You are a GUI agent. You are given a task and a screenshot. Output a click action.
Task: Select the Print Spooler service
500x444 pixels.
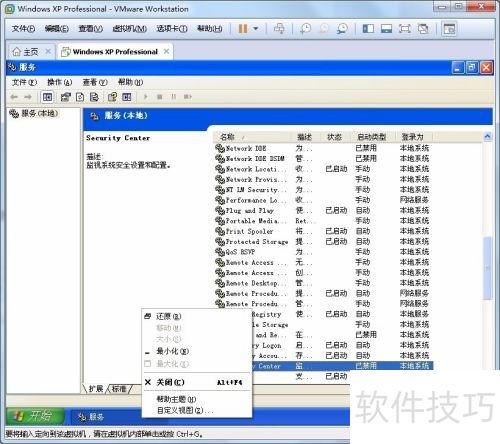click(x=323, y=231)
